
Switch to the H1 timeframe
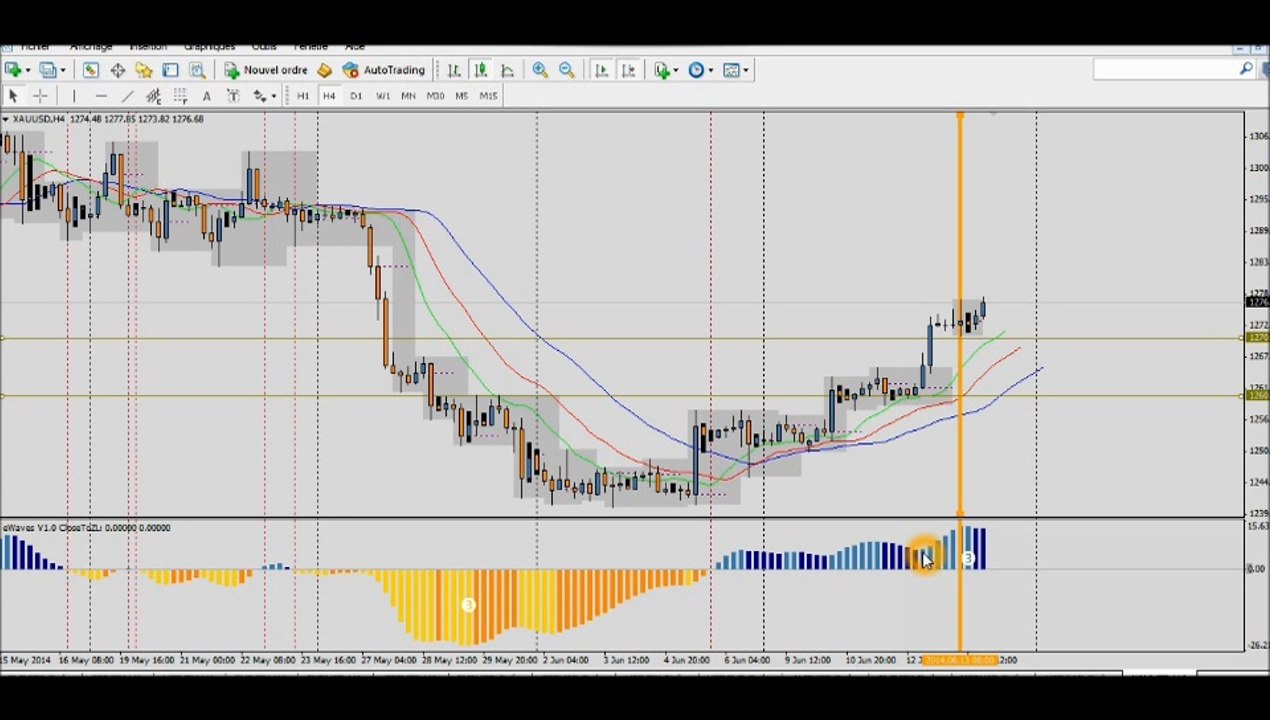[302, 96]
